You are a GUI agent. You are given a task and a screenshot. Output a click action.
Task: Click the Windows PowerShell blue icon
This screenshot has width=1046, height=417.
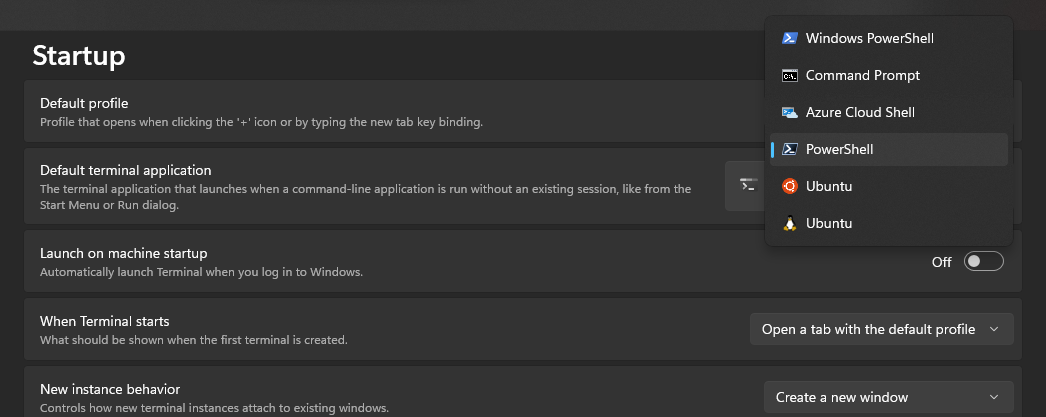(x=790, y=38)
